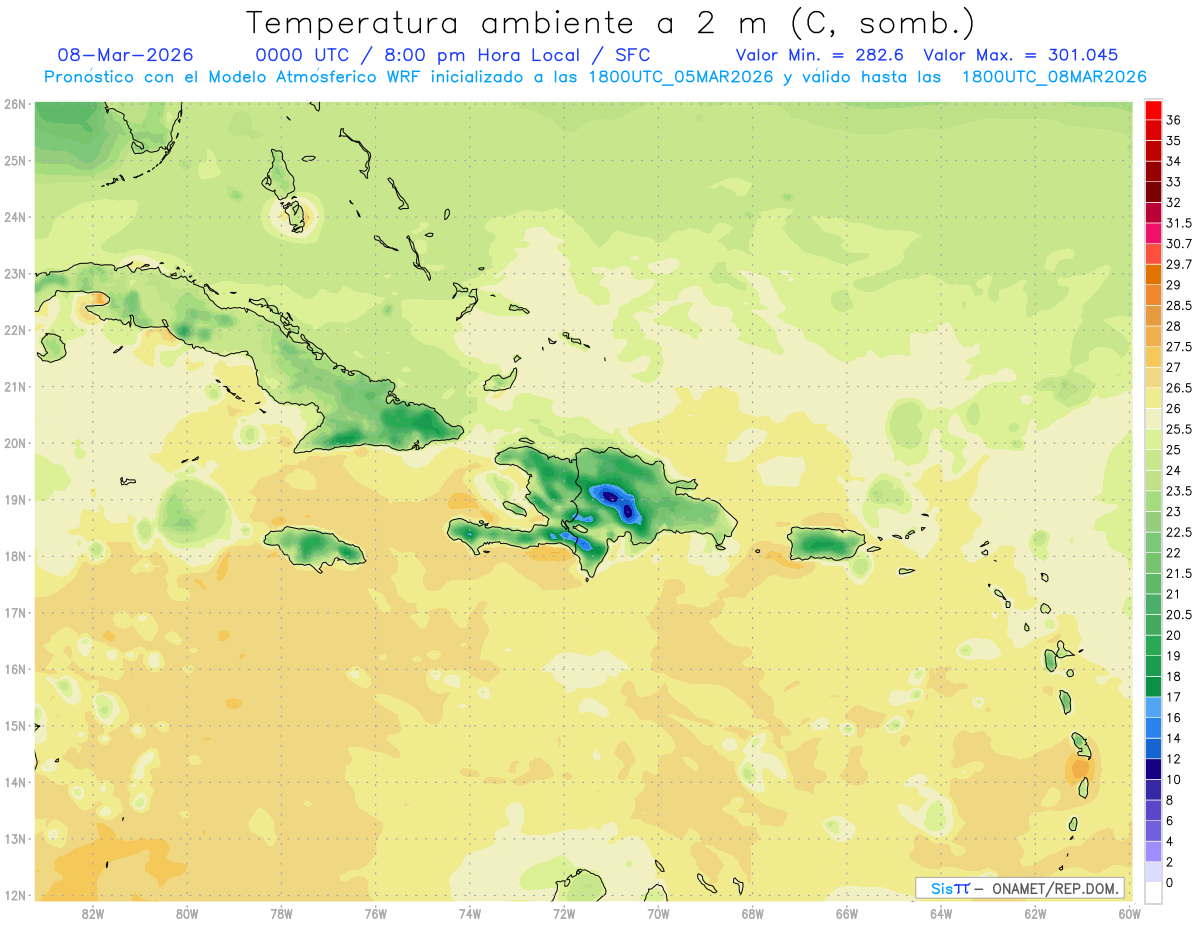The image size is (1200, 927).
Task: Click the longitude label '64W'
Action: [941, 913]
